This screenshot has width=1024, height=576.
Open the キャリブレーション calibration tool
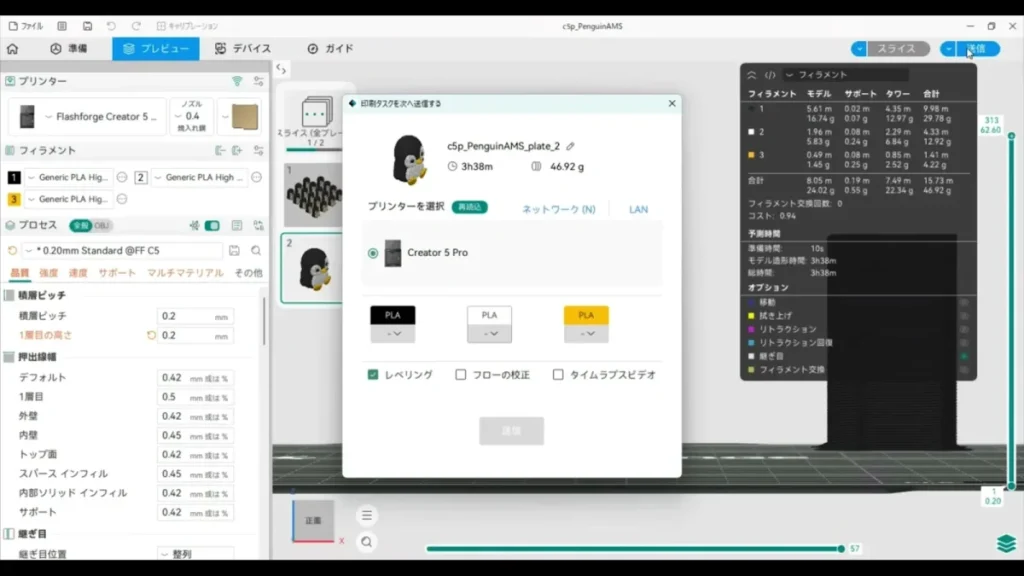pyautogui.click(x=187, y=26)
